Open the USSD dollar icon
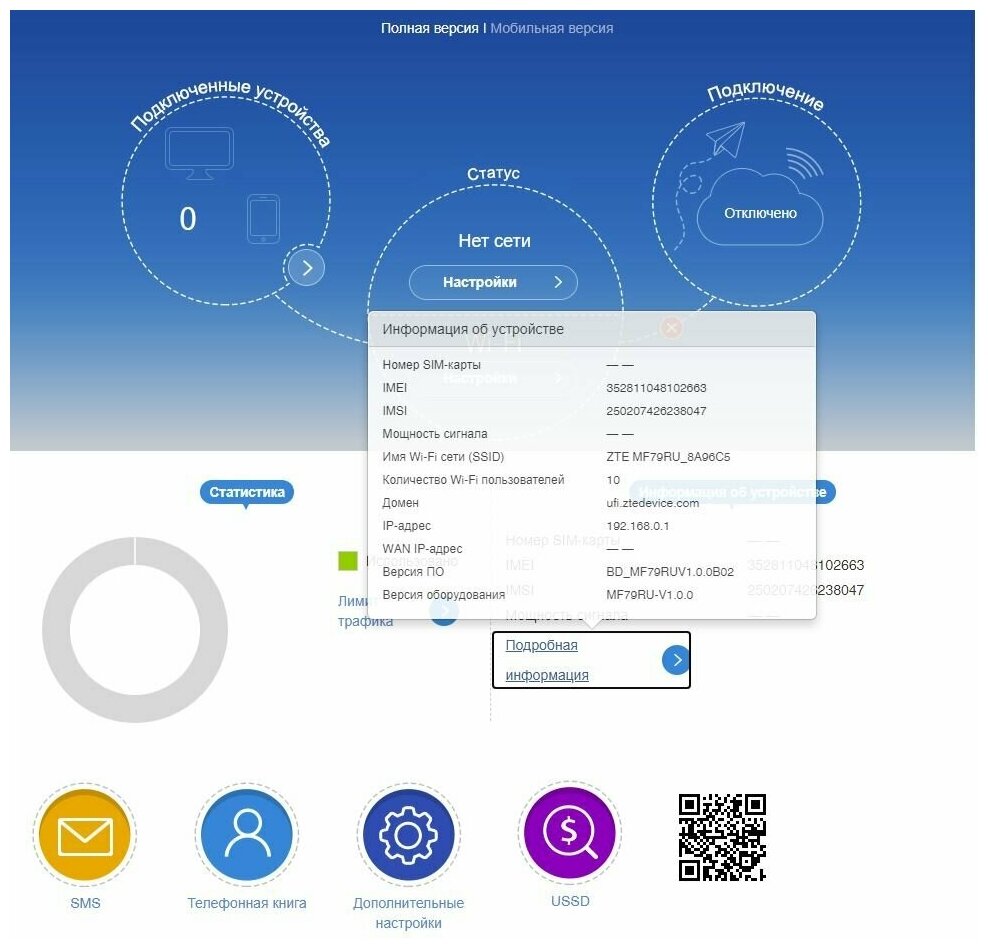Viewport: 988px width, 949px height. [x=570, y=833]
